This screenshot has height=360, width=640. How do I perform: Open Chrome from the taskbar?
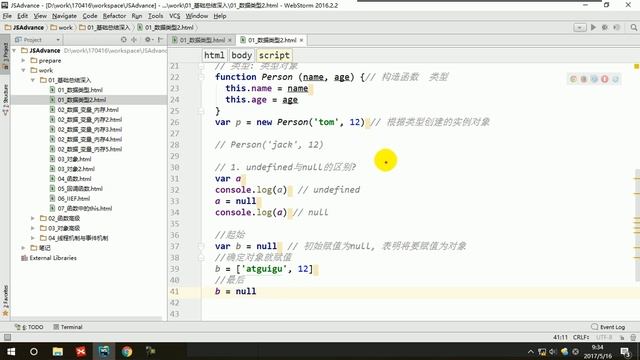127,351
